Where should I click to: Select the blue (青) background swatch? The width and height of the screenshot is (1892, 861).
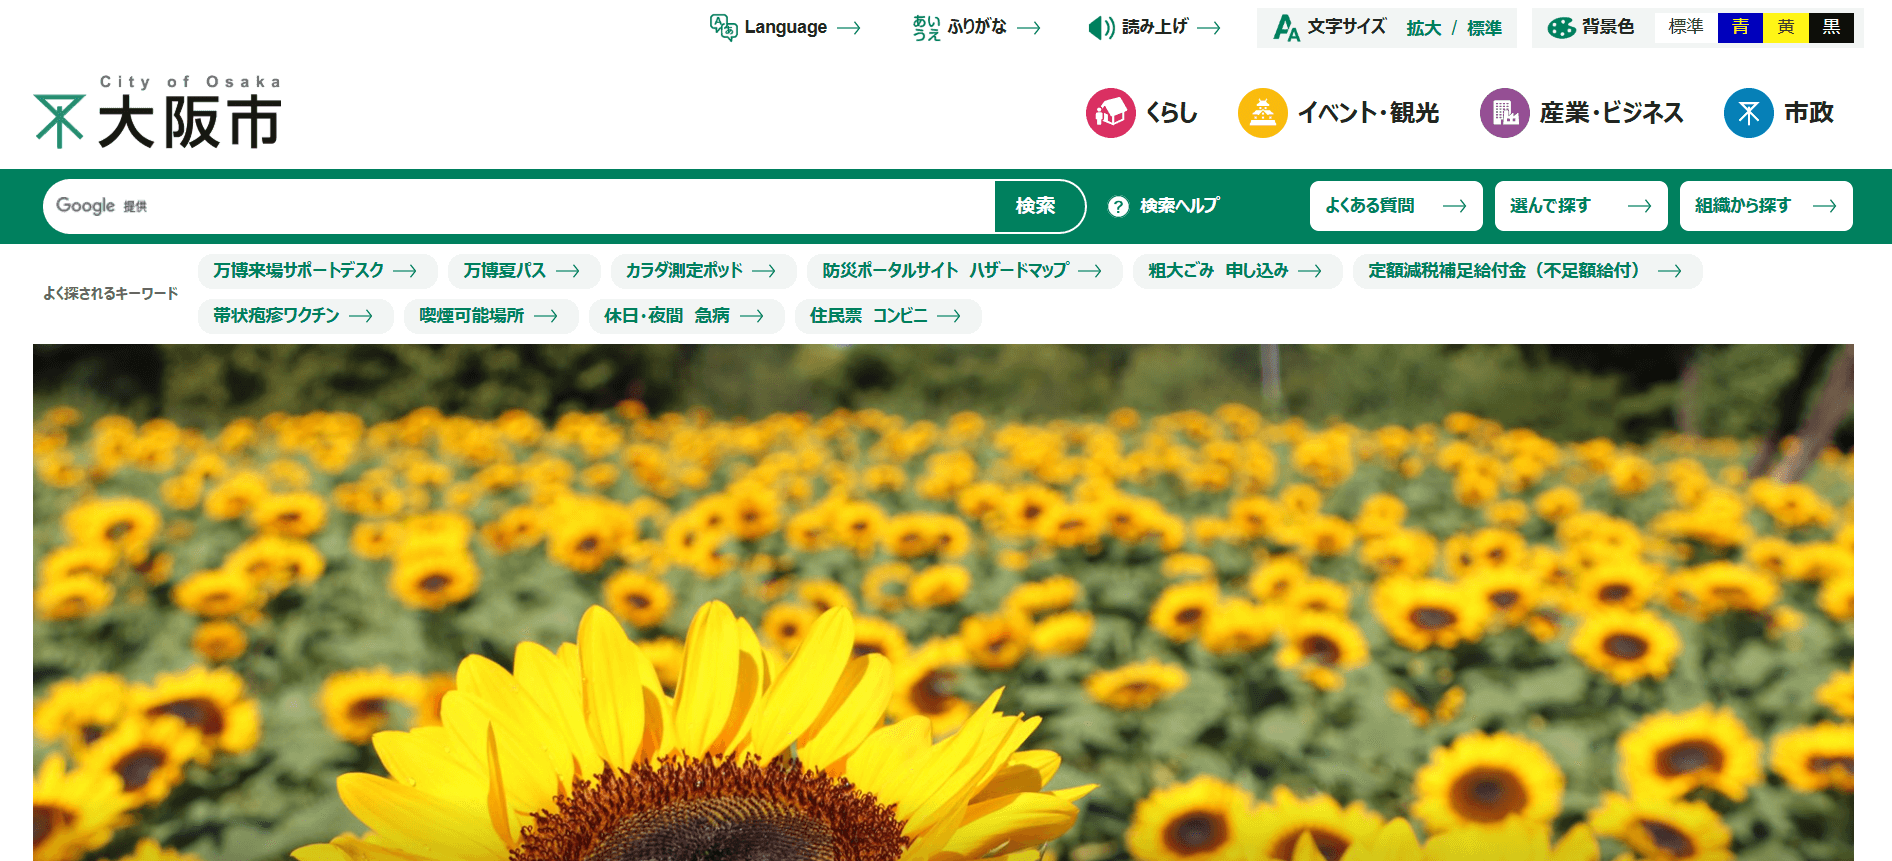click(1740, 27)
